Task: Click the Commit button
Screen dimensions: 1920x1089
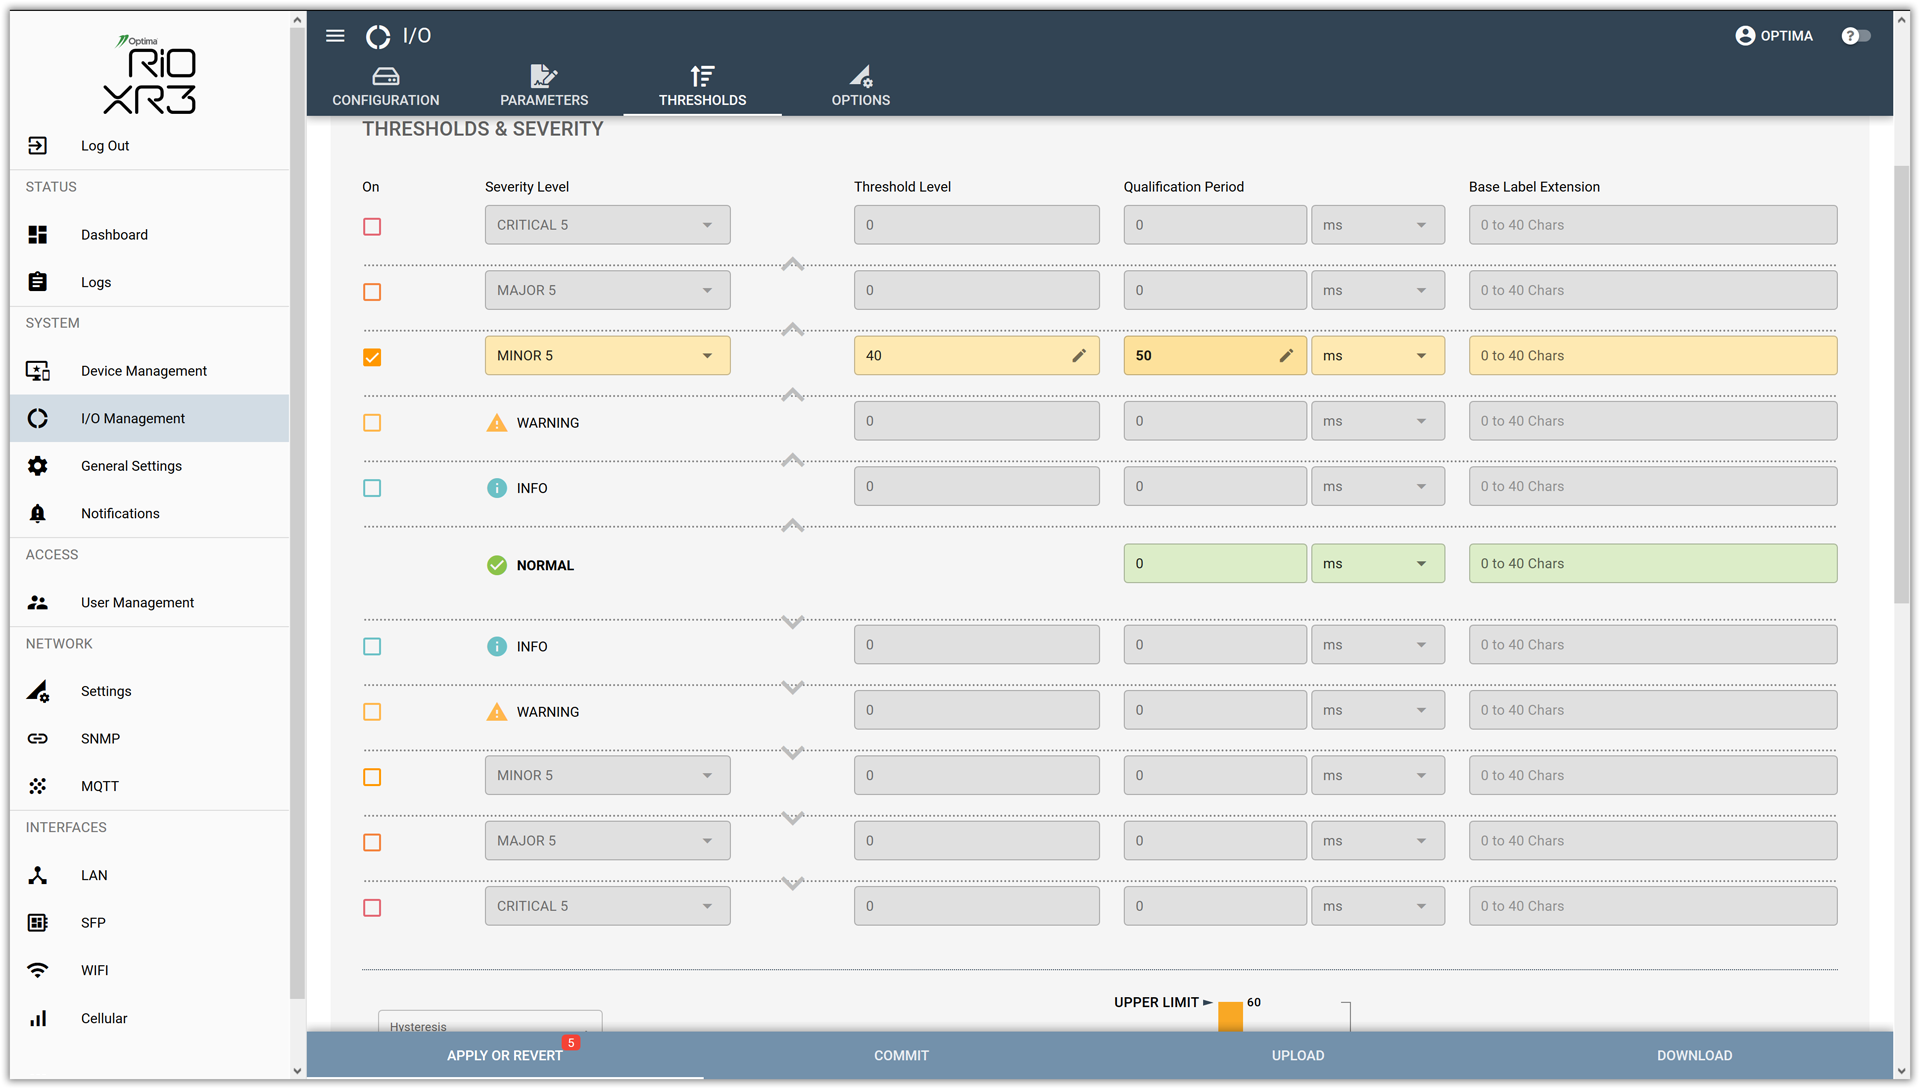Action: [x=901, y=1055]
